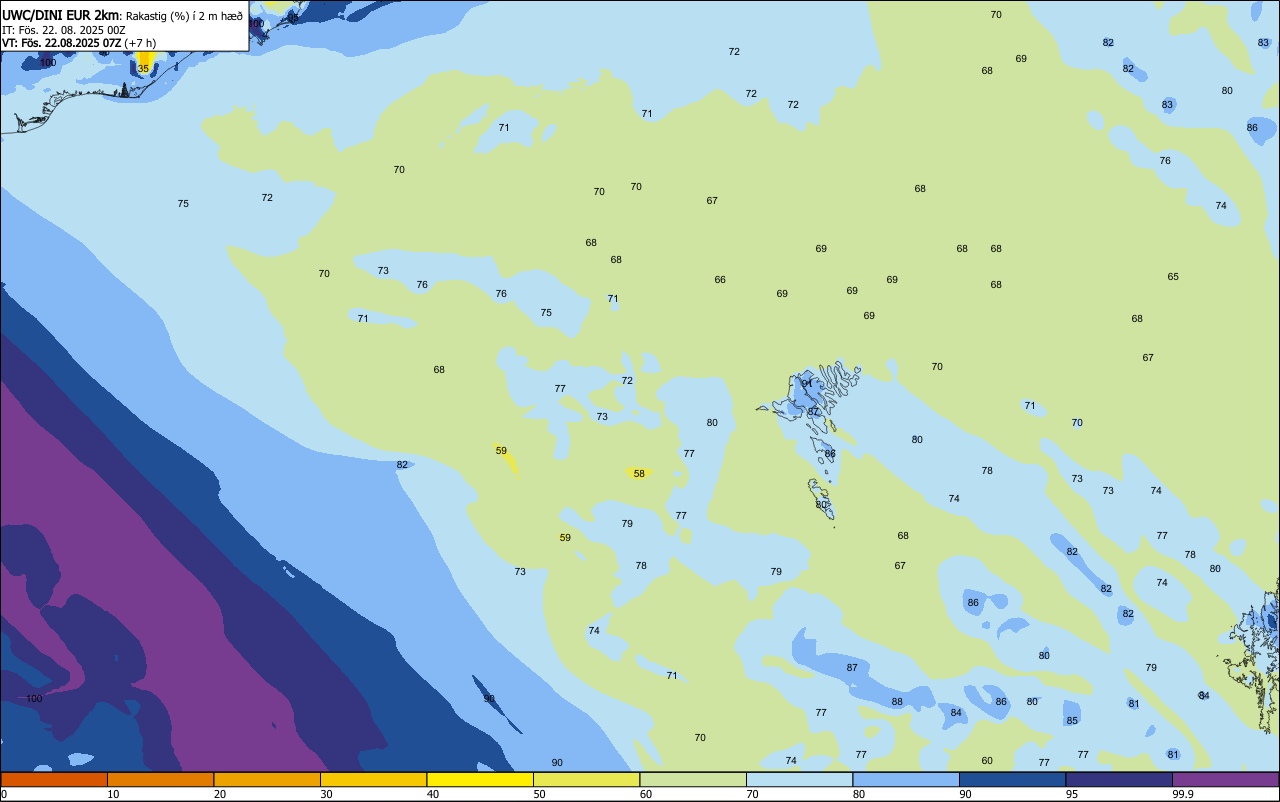Click the legend scale label 40
Image resolution: width=1280 pixels, height=802 pixels.
[x=433, y=794]
